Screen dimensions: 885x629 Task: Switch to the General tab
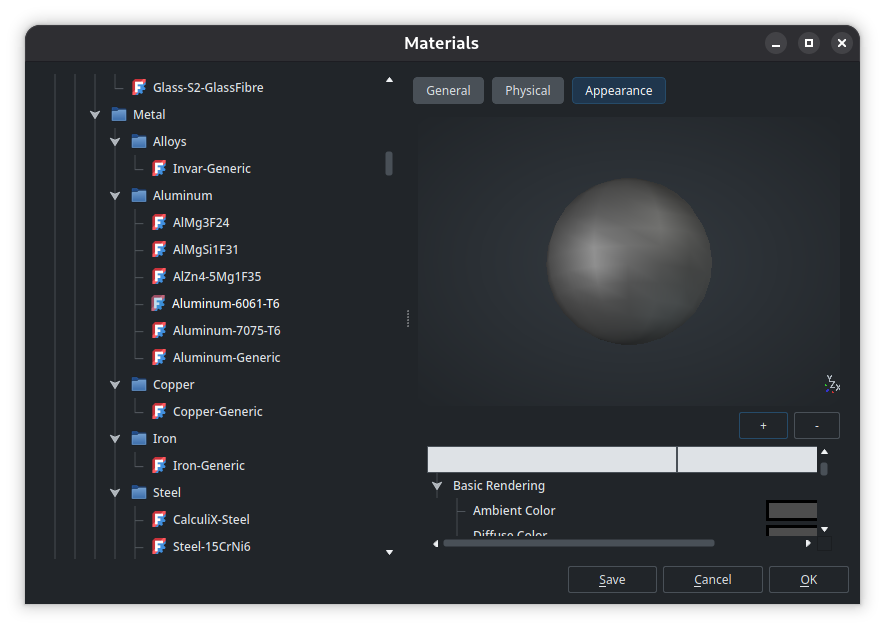click(448, 90)
